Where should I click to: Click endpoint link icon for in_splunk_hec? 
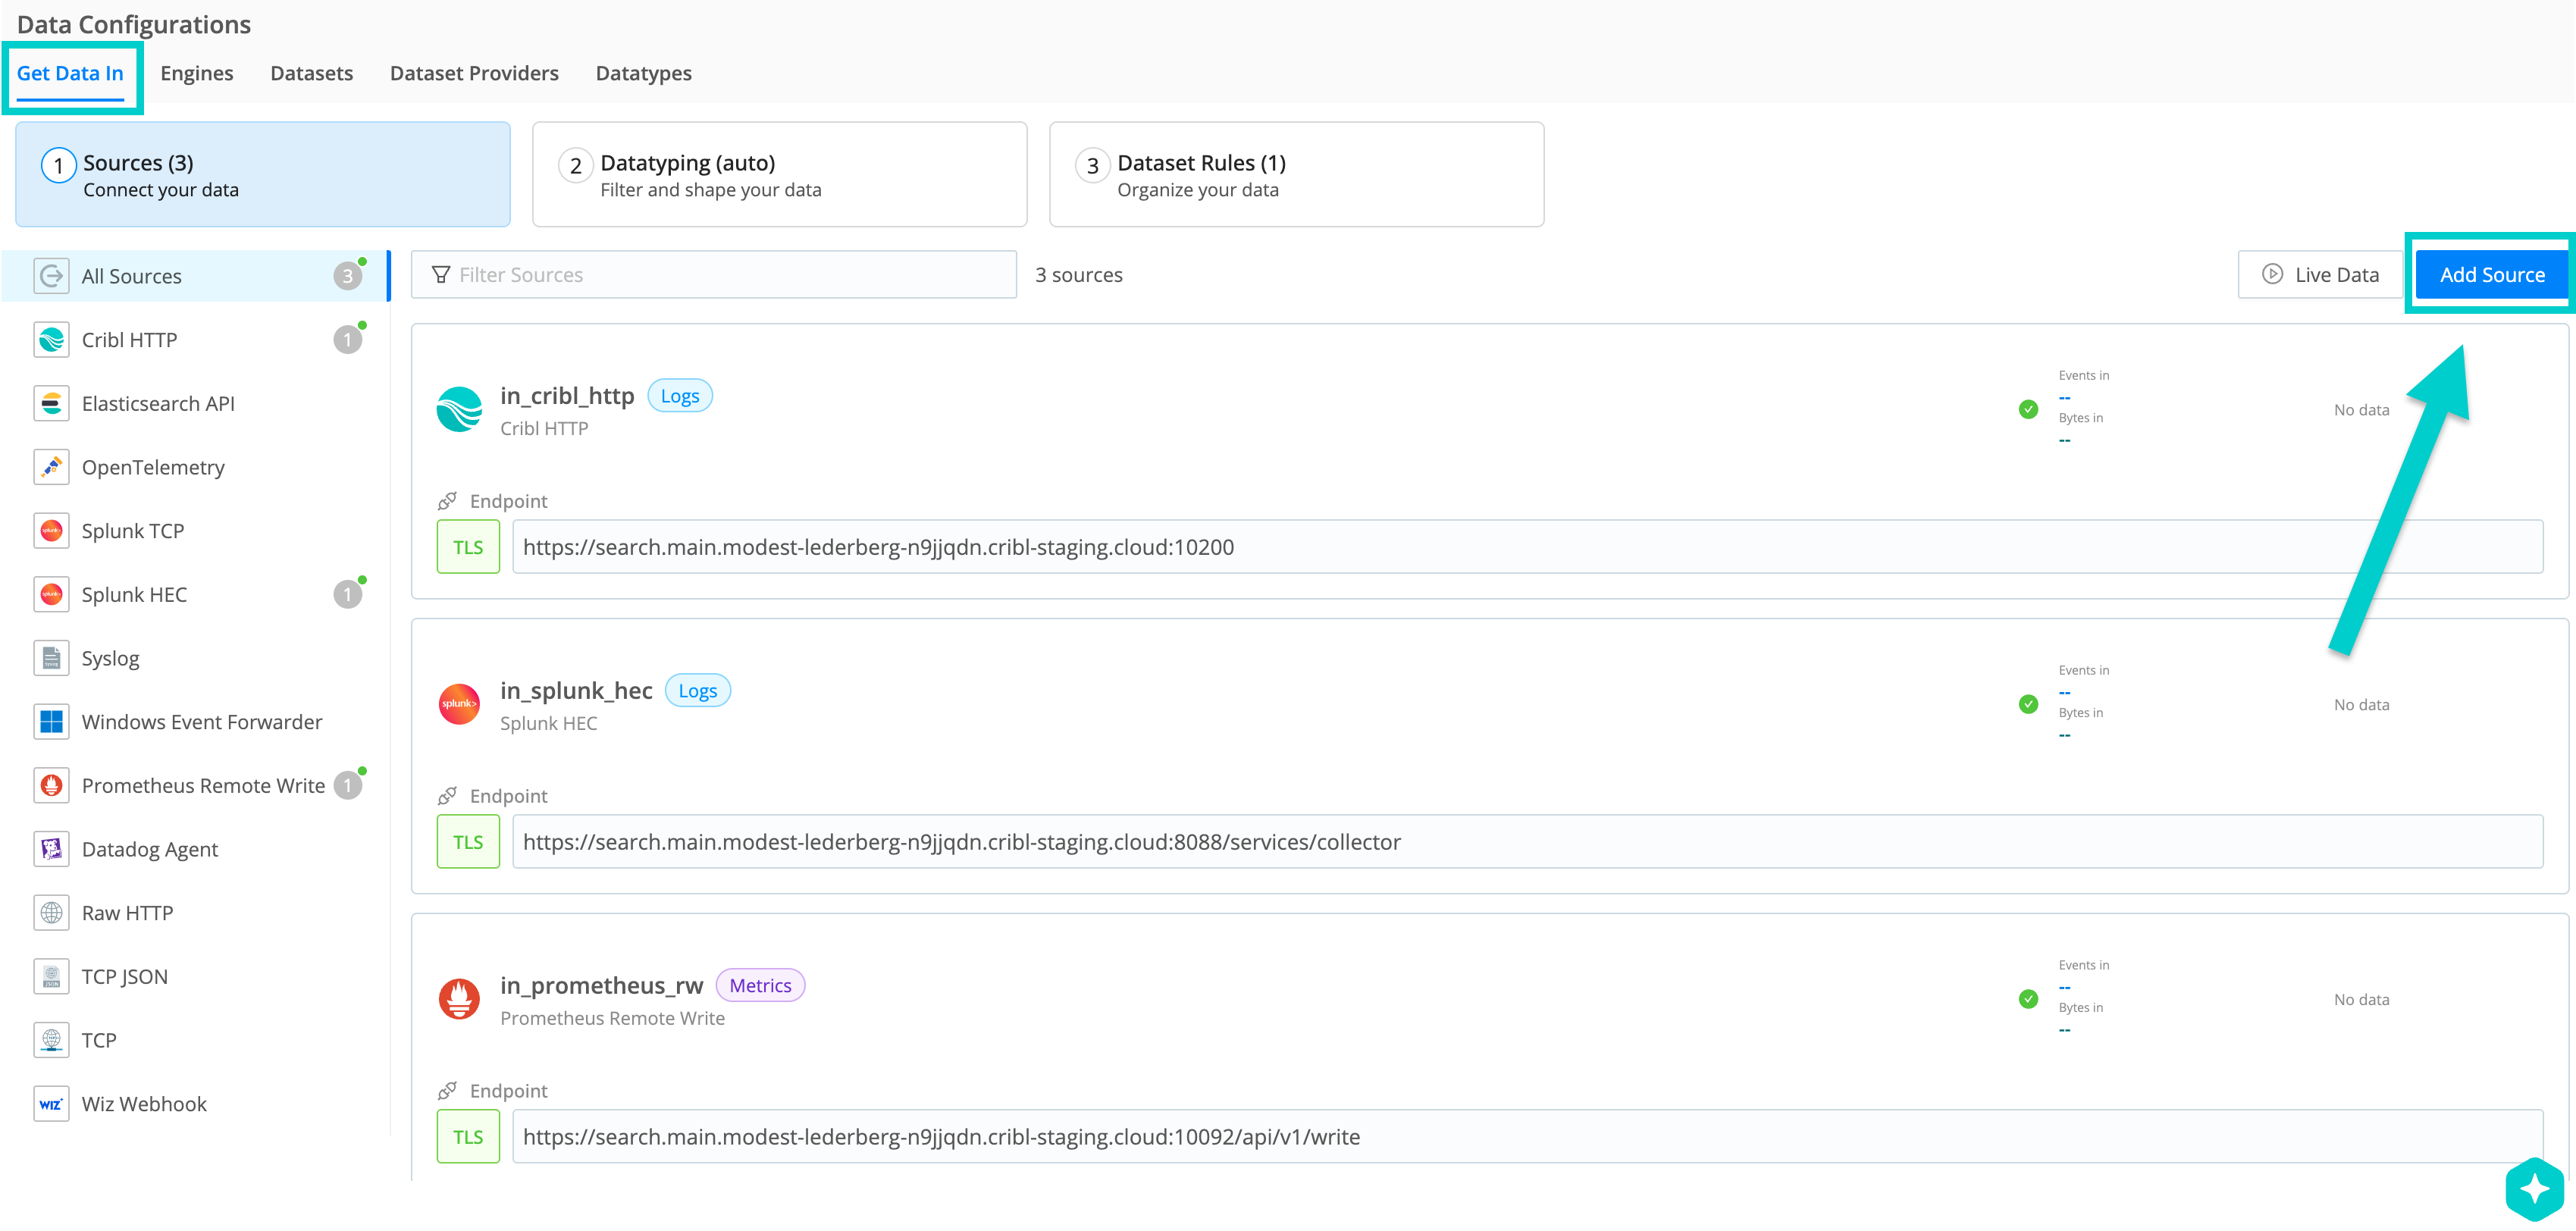coord(447,796)
